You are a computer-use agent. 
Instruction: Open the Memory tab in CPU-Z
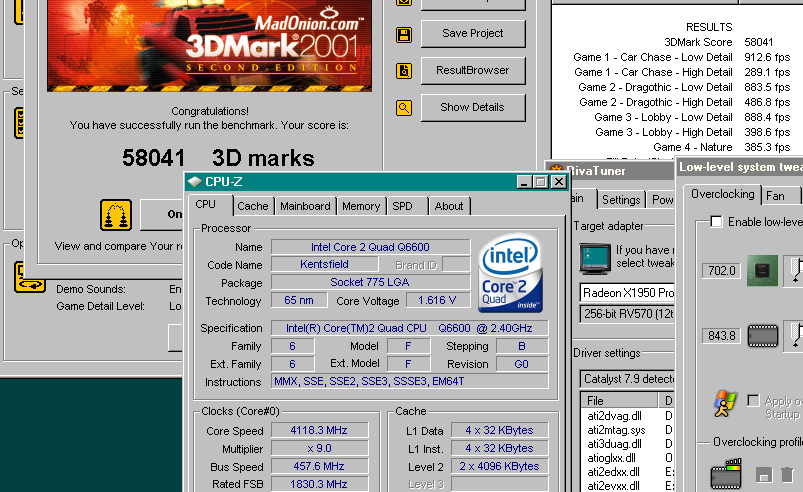tap(361, 206)
